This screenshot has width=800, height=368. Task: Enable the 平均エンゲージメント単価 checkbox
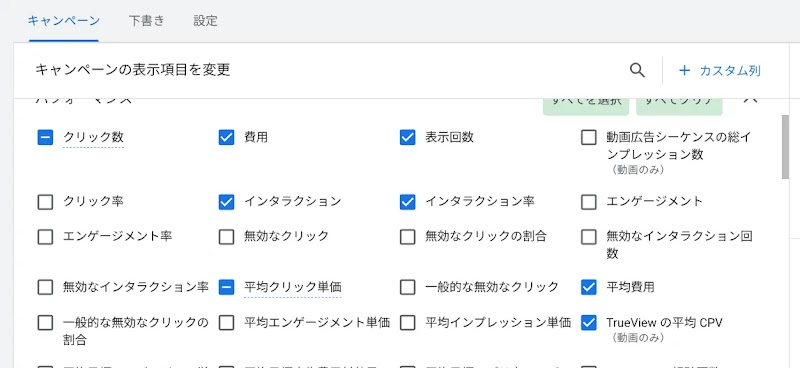click(227, 323)
